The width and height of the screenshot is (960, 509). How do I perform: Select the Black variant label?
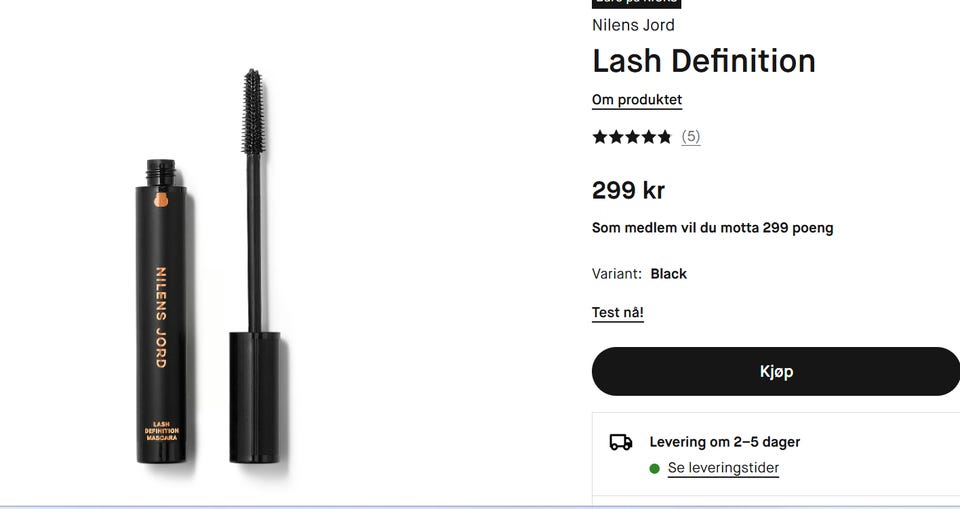pyautogui.click(x=669, y=274)
